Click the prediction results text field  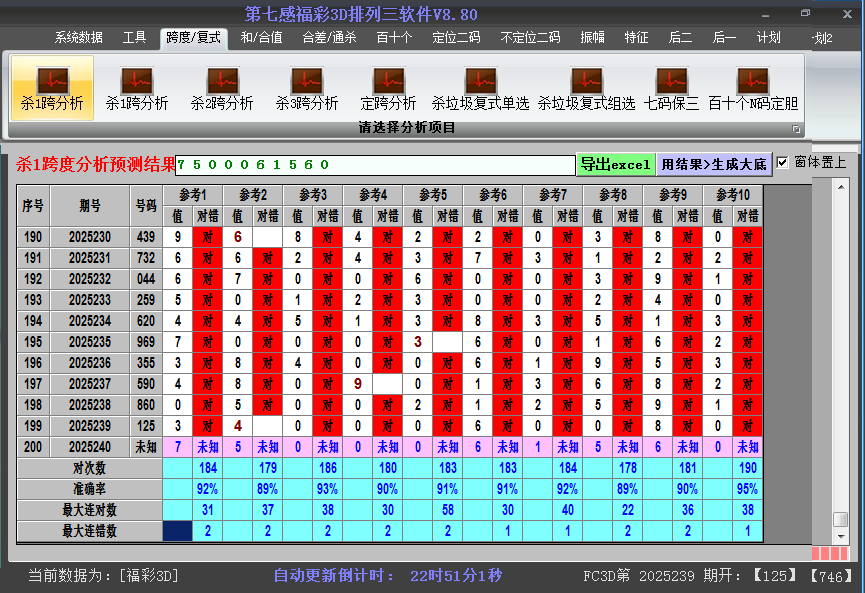pos(375,165)
